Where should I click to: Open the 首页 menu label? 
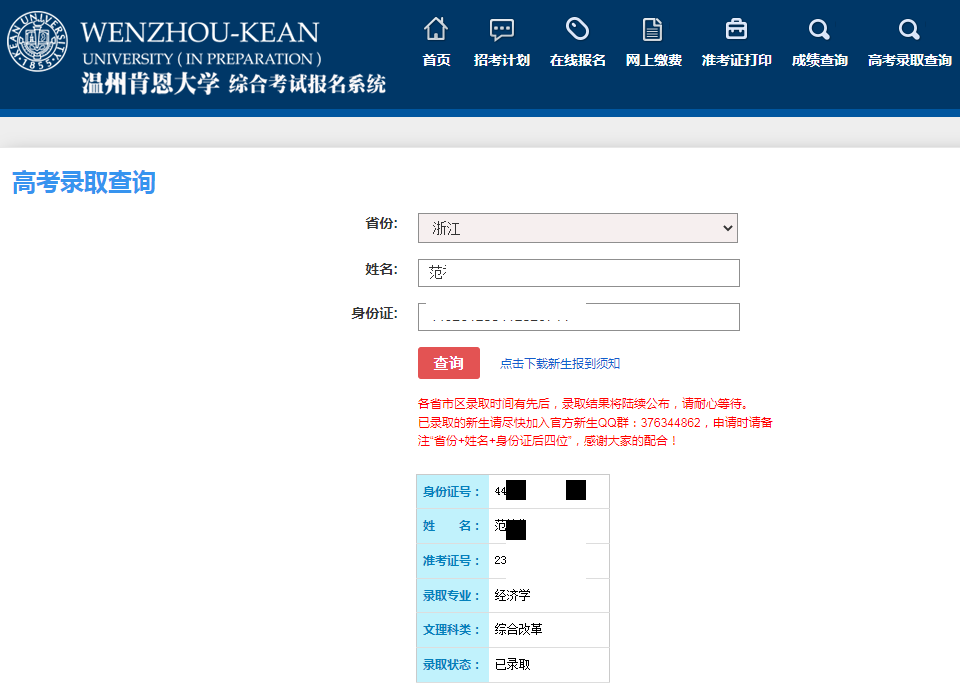point(436,61)
